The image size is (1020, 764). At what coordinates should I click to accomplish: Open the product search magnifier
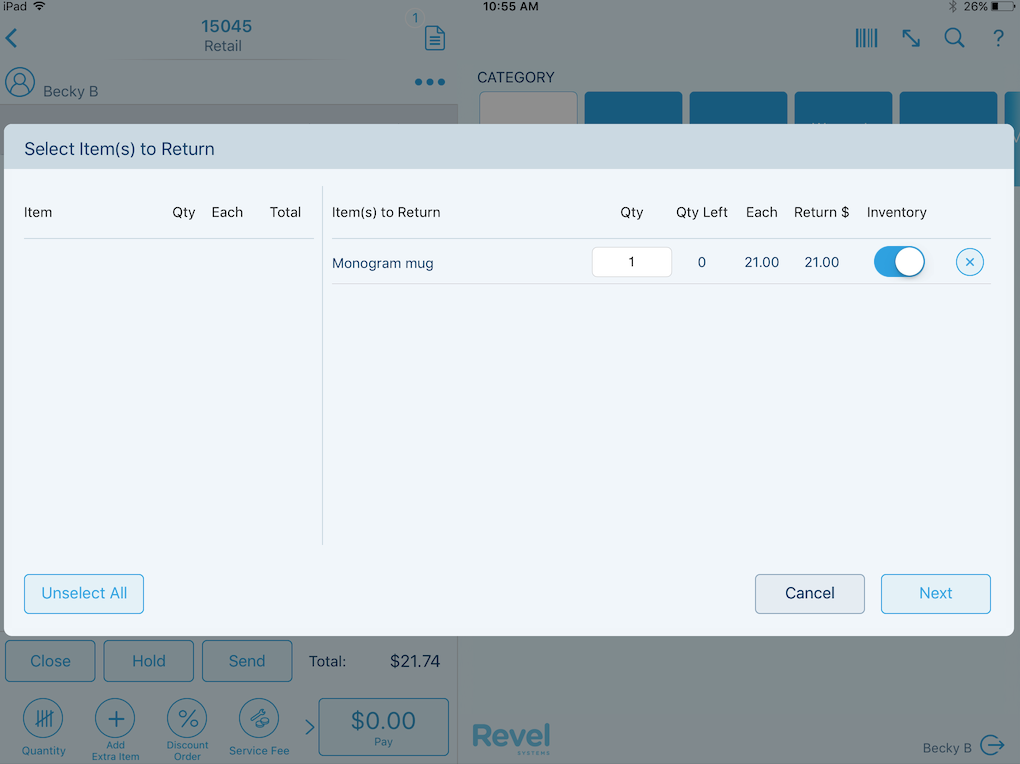coord(954,38)
